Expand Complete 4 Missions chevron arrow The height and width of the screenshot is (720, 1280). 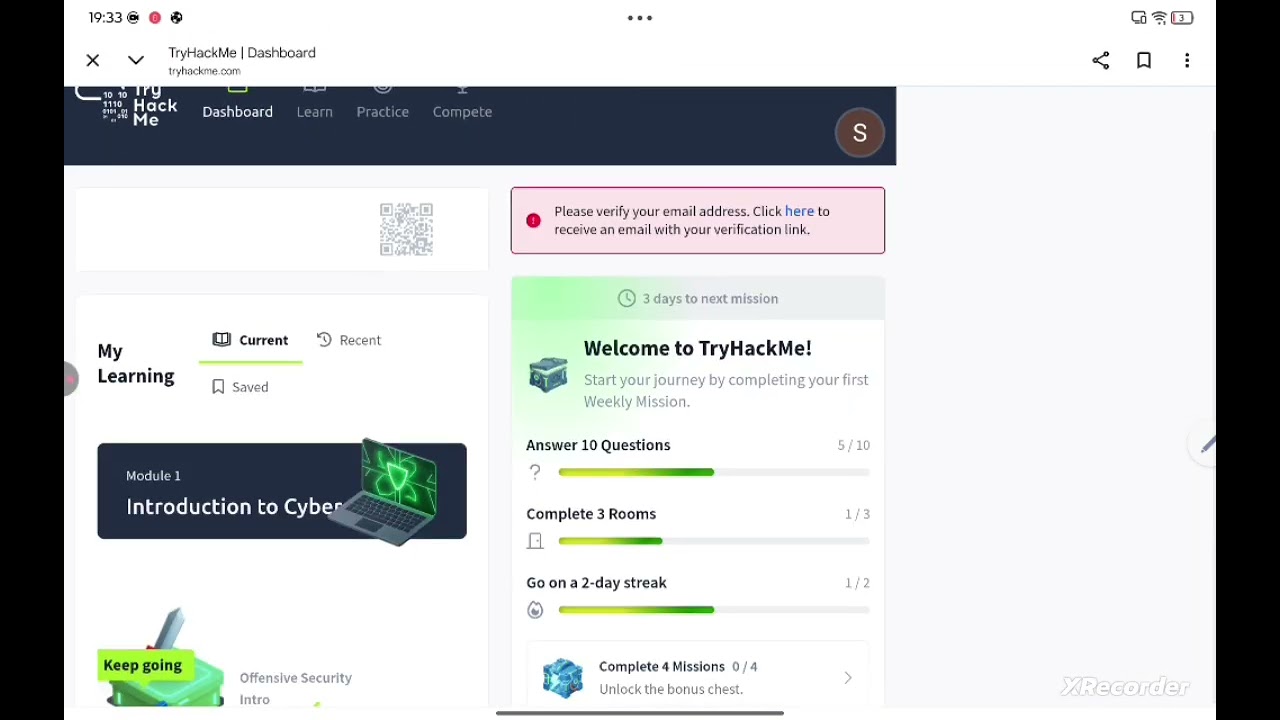tap(848, 678)
